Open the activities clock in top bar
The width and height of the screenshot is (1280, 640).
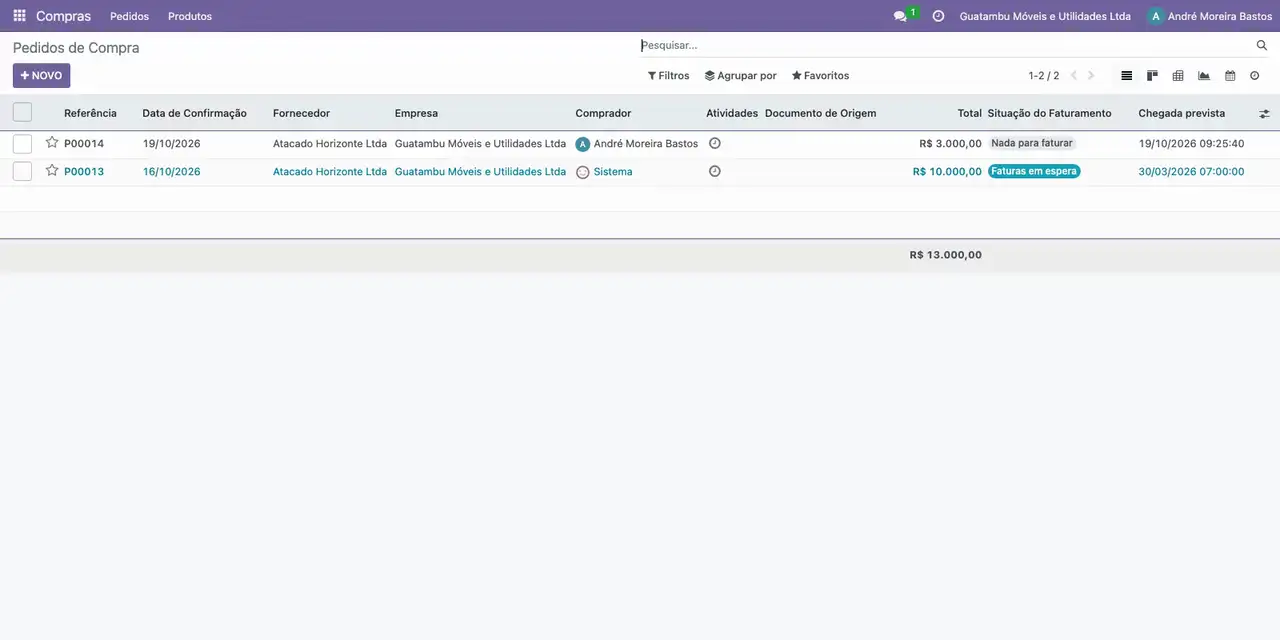point(938,16)
